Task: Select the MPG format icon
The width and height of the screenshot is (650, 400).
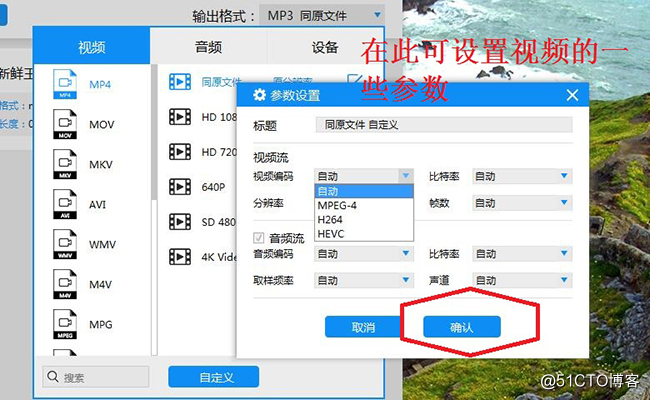Action: click(x=65, y=324)
